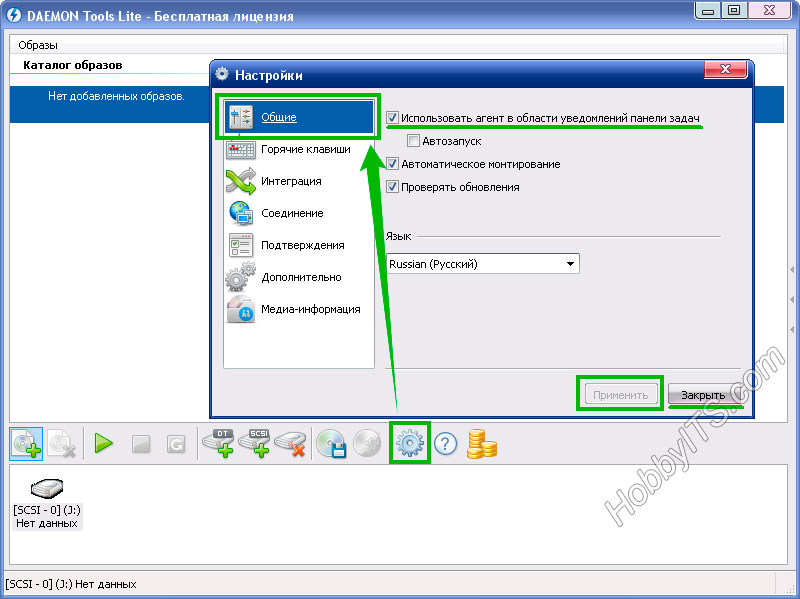The image size is (800, 599).
Task: Add a DT virtual drive
Action: coord(219,443)
